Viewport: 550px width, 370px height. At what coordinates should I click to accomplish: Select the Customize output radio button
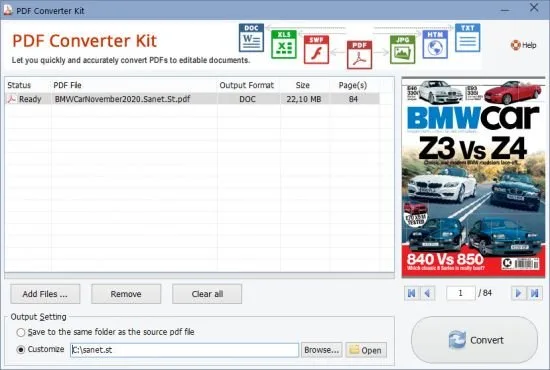pyautogui.click(x=21, y=350)
